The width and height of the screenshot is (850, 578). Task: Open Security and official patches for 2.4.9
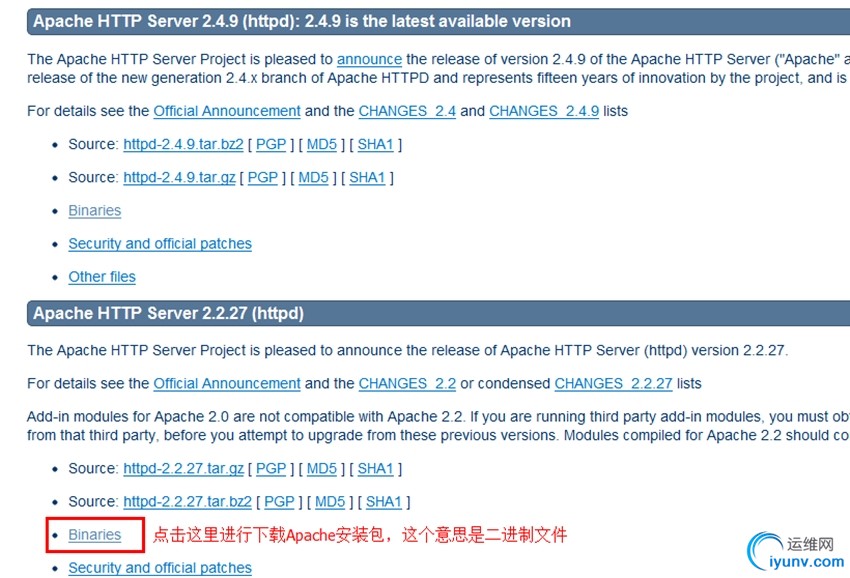pos(160,244)
